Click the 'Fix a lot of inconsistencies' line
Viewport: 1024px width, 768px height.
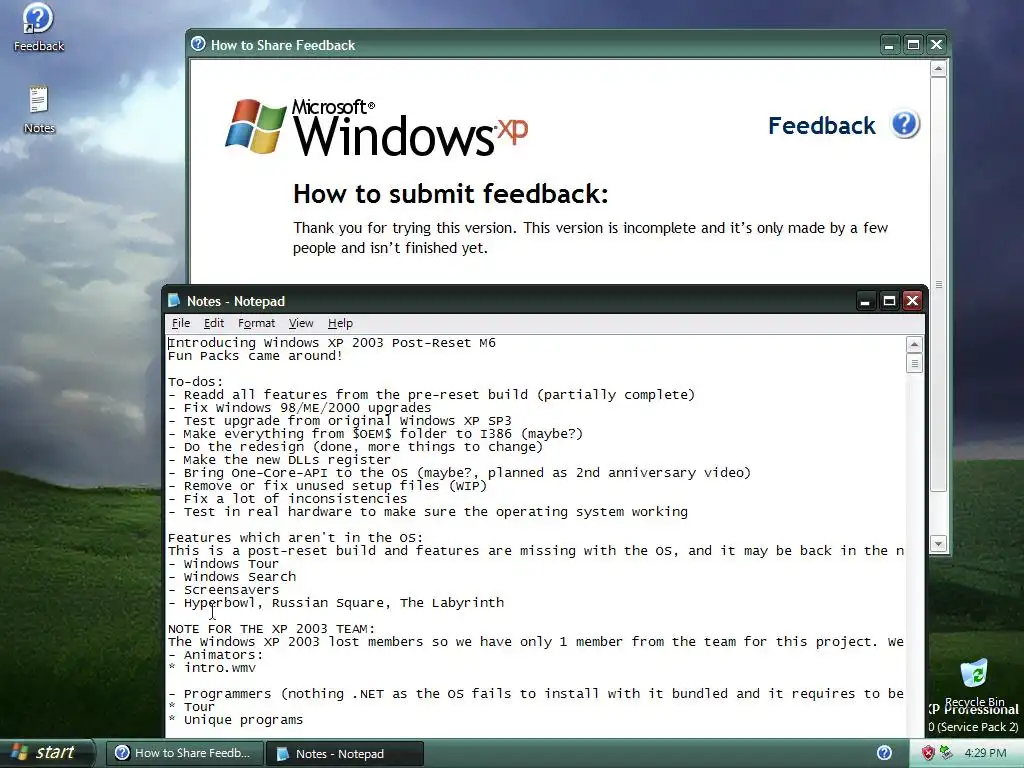point(287,499)
